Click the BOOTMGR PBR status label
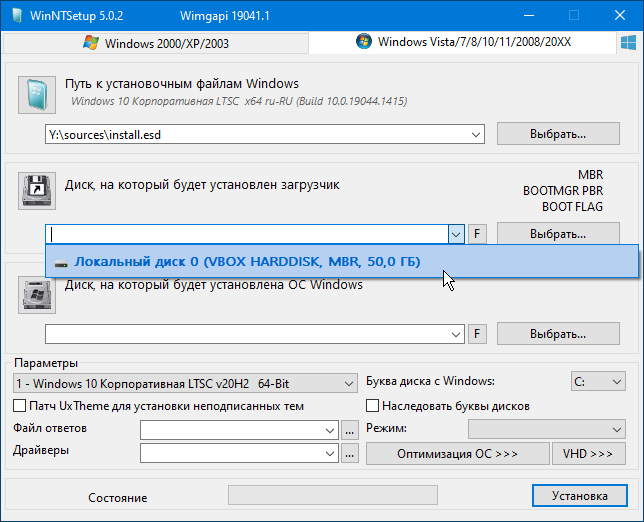This screenshot has width=644, height=522. coord(563,191)
